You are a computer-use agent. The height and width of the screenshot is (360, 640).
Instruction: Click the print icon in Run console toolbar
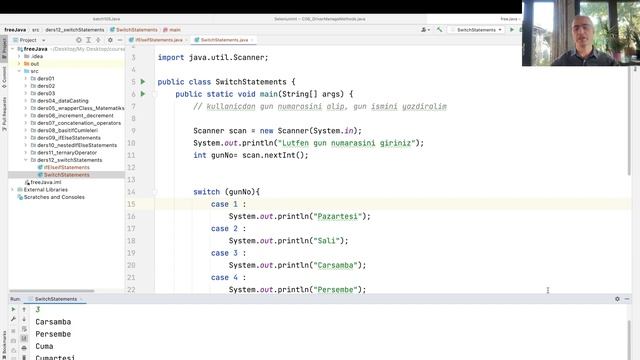pyautogui.click(x=24, y=348)
